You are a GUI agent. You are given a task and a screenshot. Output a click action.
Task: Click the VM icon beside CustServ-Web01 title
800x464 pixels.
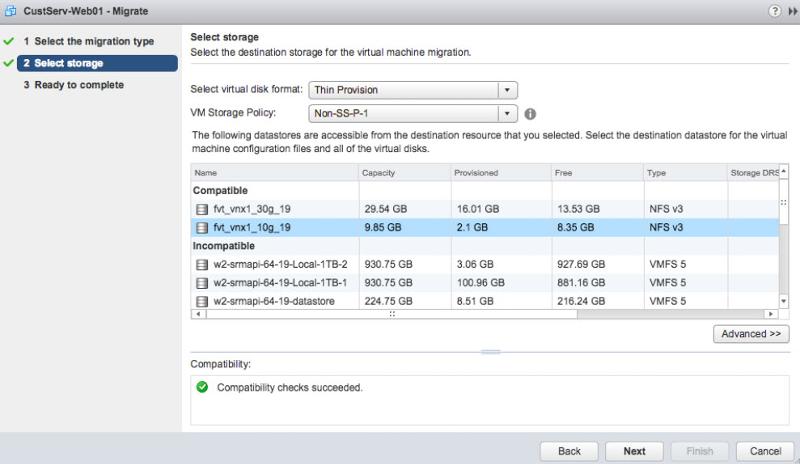(10, 11)
